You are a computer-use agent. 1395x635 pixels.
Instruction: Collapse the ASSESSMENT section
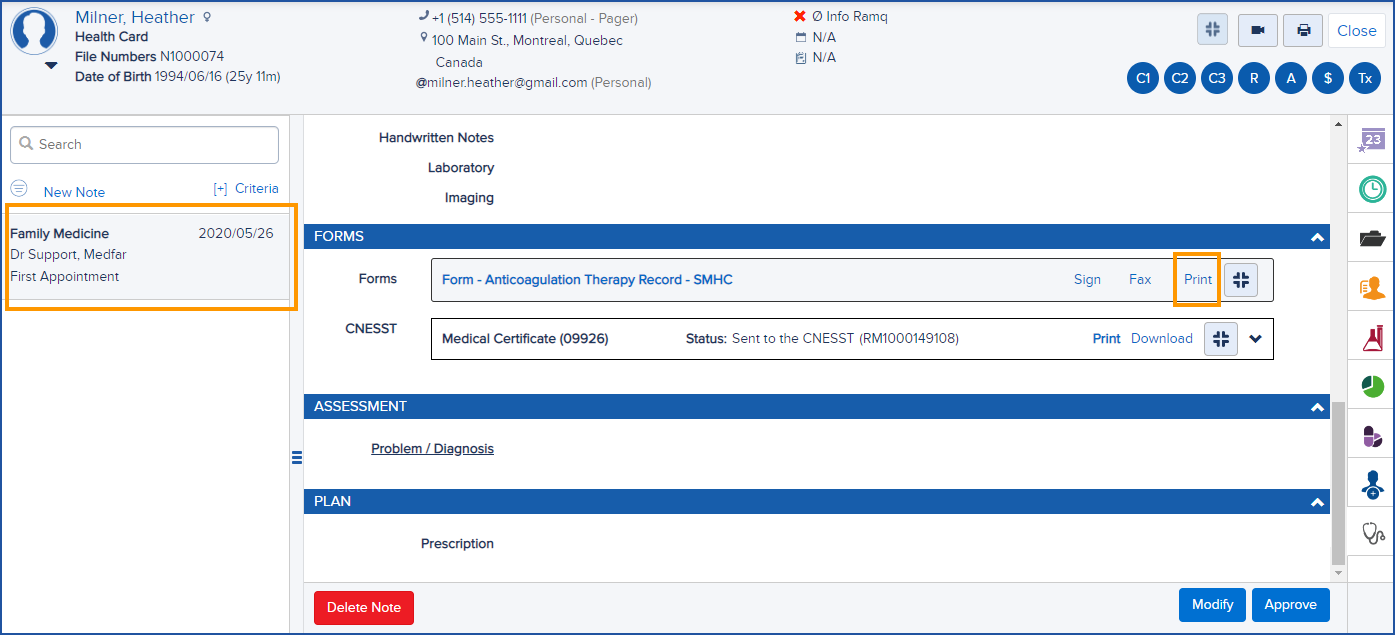(x=1318, y=407)
